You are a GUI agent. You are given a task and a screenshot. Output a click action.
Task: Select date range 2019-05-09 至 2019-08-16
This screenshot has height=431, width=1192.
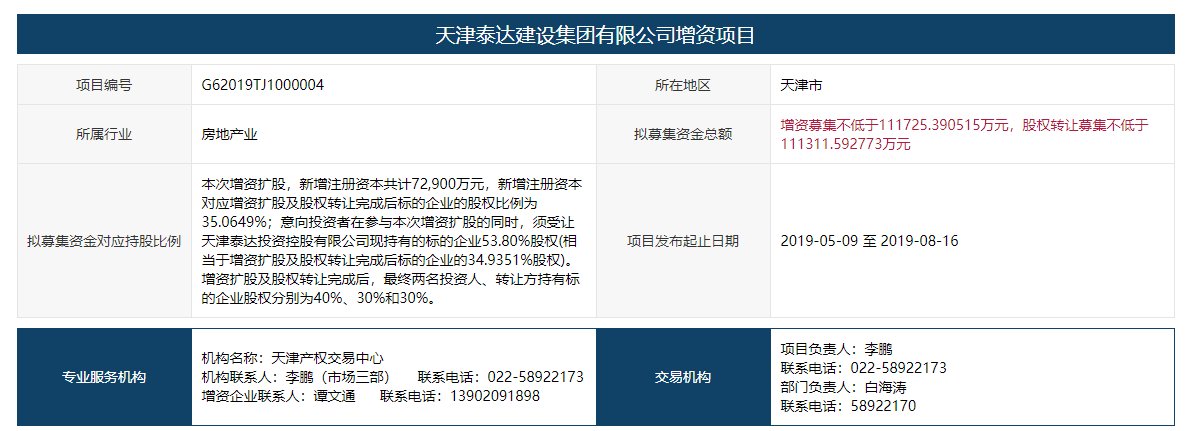point(870,242)
